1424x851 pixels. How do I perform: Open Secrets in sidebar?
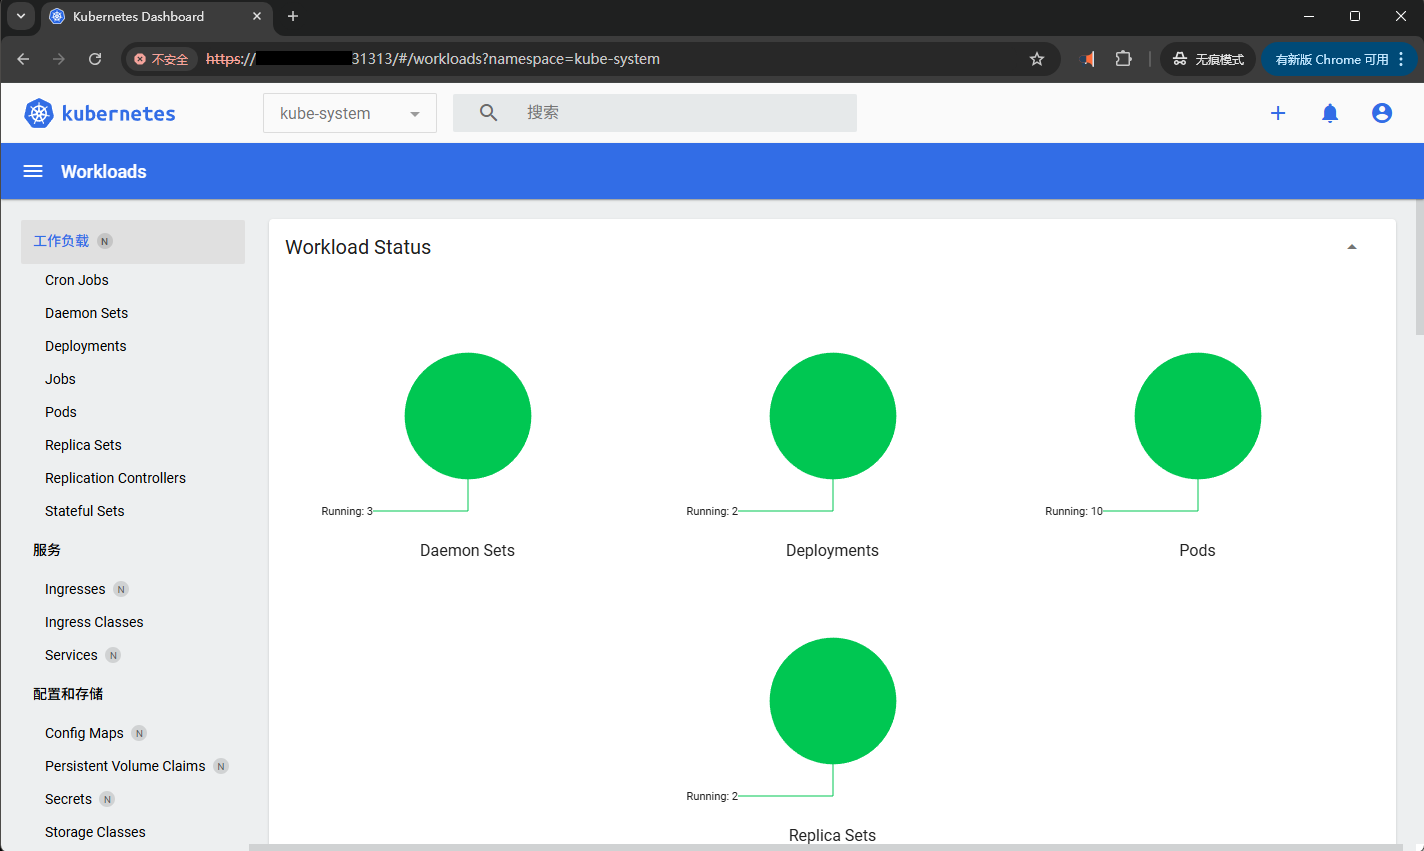(x=68, y=799)
